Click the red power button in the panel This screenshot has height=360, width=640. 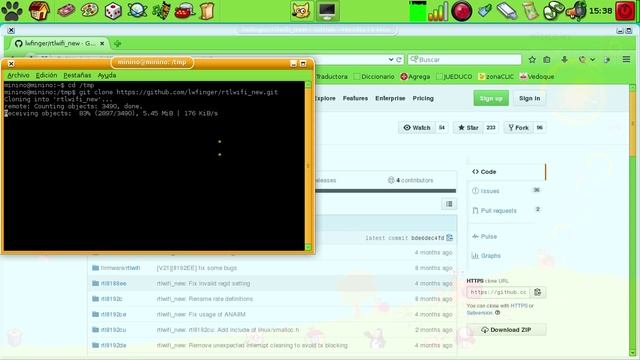click(625, 11)
